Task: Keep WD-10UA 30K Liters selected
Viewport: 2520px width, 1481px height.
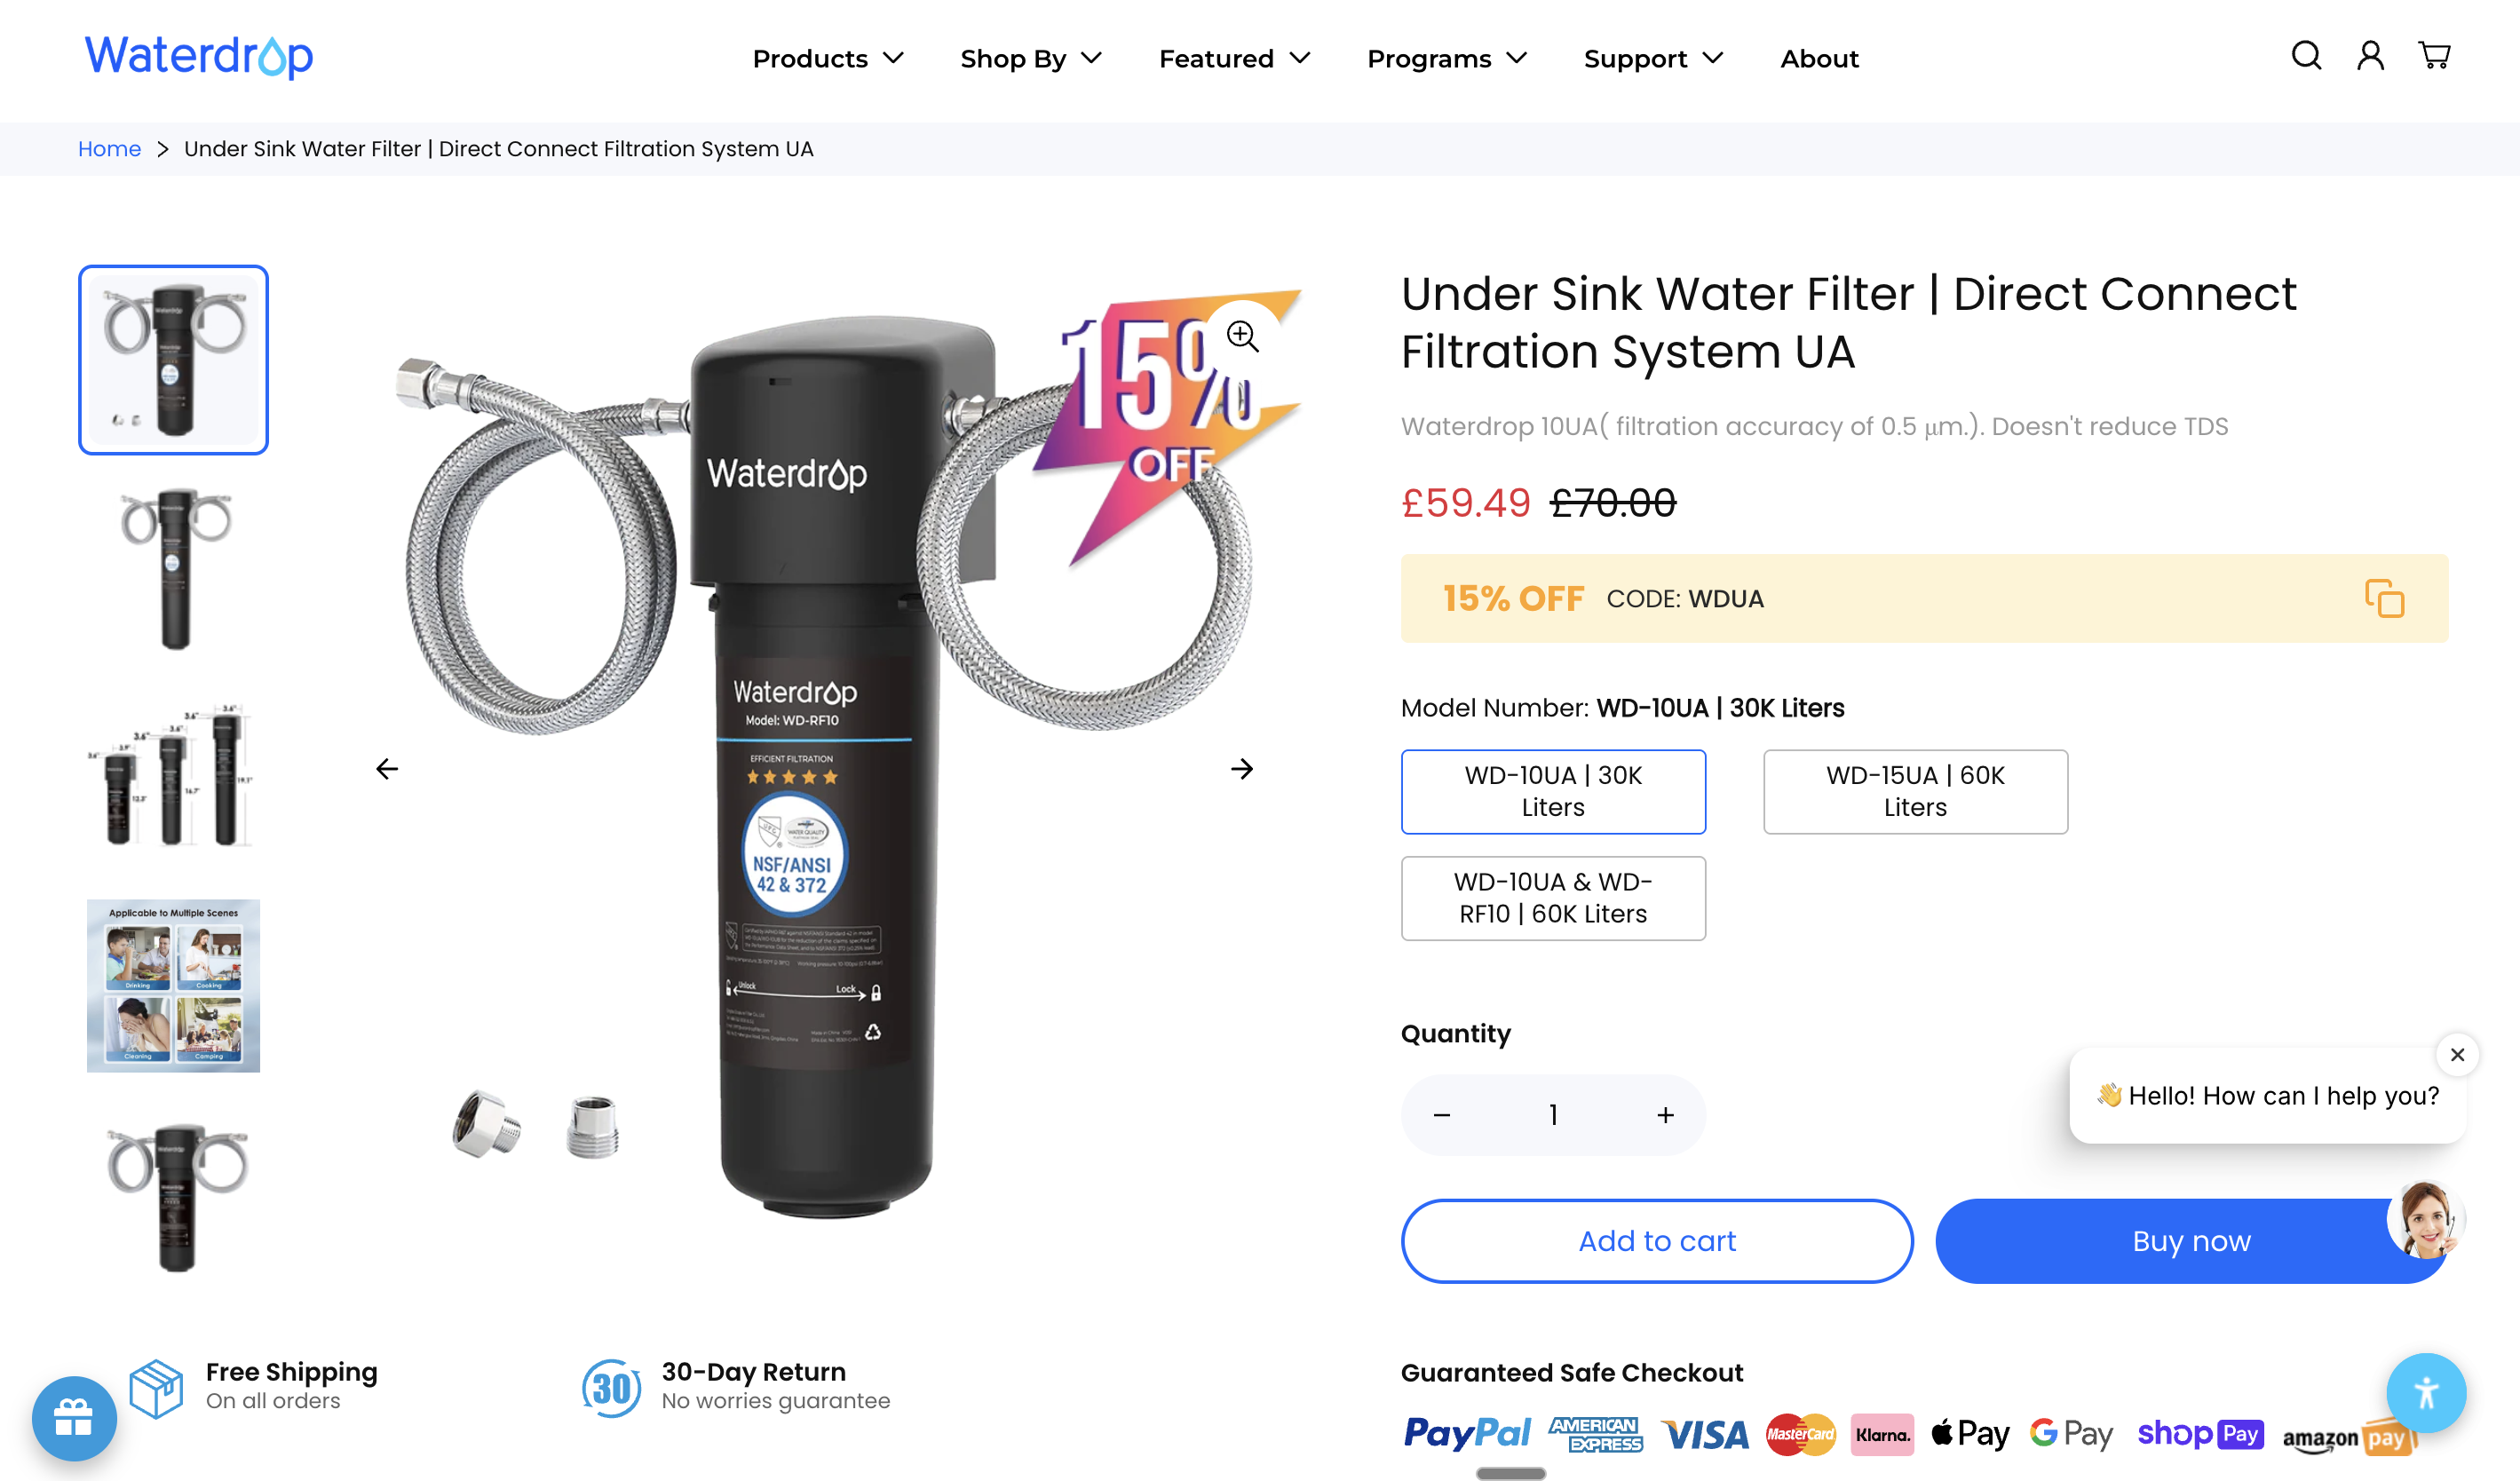Action: [x=1553, y=791]
